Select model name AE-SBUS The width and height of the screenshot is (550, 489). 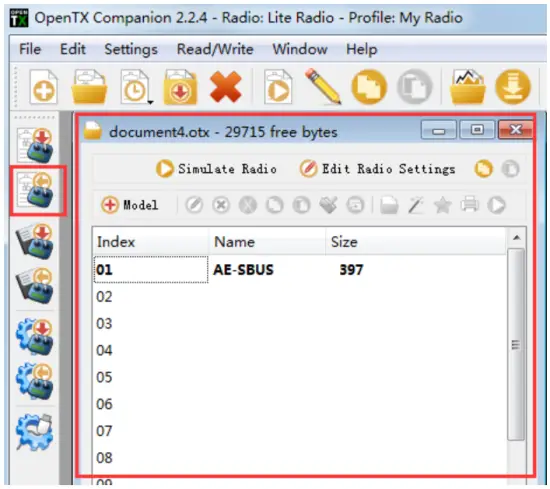[x=243, y=270]
